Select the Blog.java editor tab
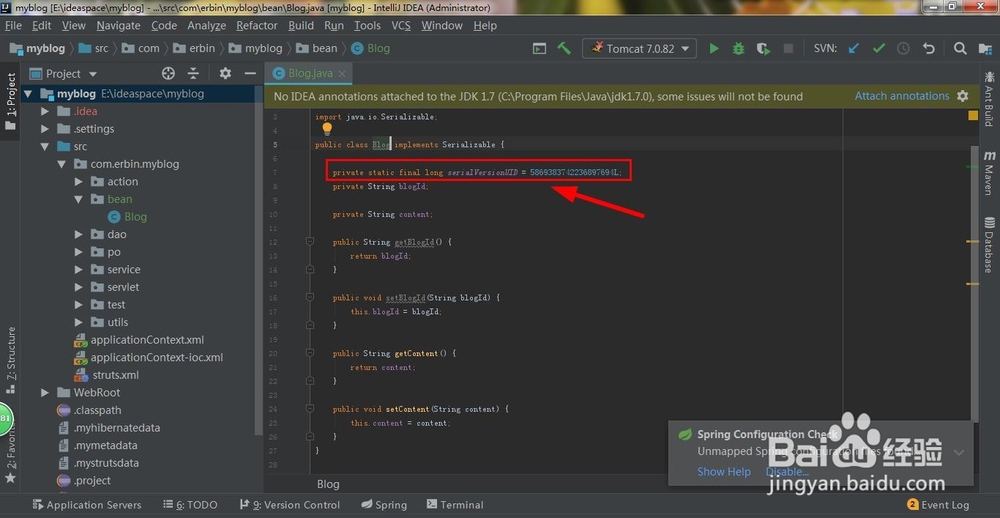Image resolution: width=1000 pixels, height=518 pixels. [x=311, y=73]
